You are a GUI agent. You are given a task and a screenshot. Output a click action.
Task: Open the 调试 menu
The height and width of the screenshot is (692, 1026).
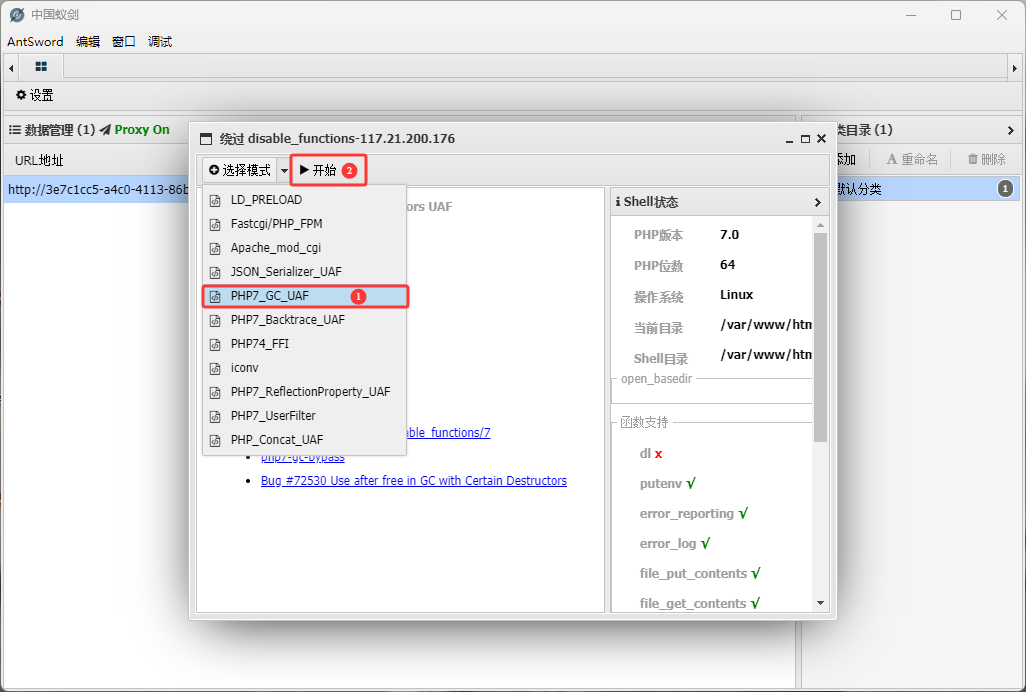[160, 42]
